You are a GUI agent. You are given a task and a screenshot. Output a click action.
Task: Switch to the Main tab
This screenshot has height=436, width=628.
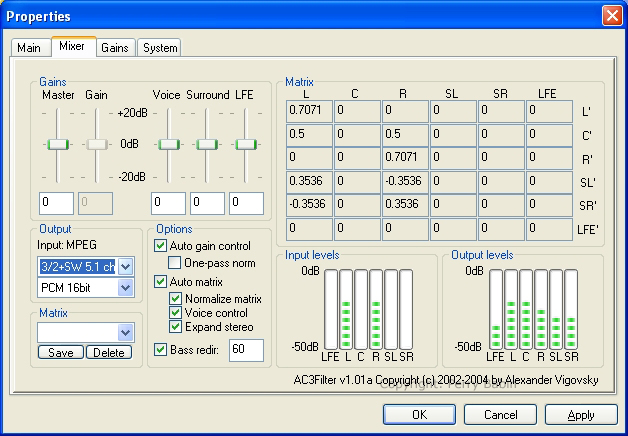(29, 47)
